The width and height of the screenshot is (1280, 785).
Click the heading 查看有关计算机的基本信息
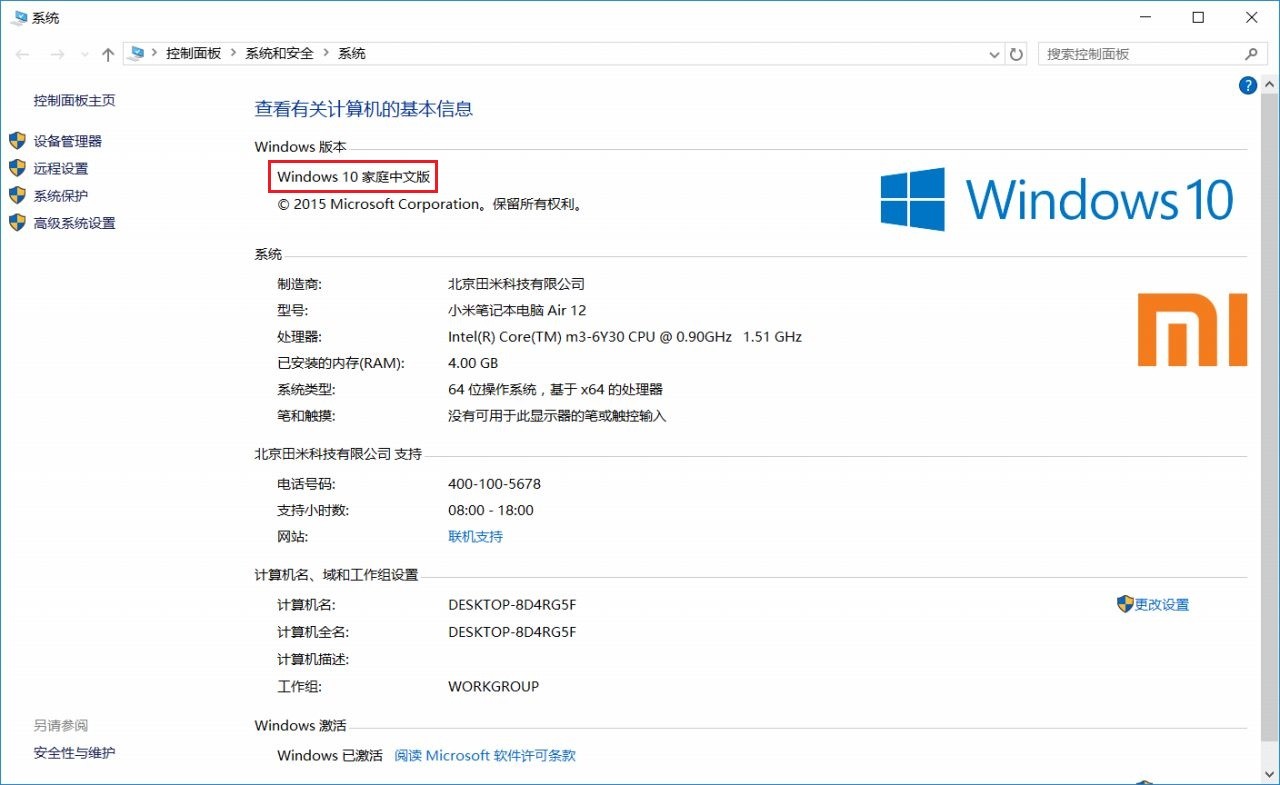click(364, 109)
